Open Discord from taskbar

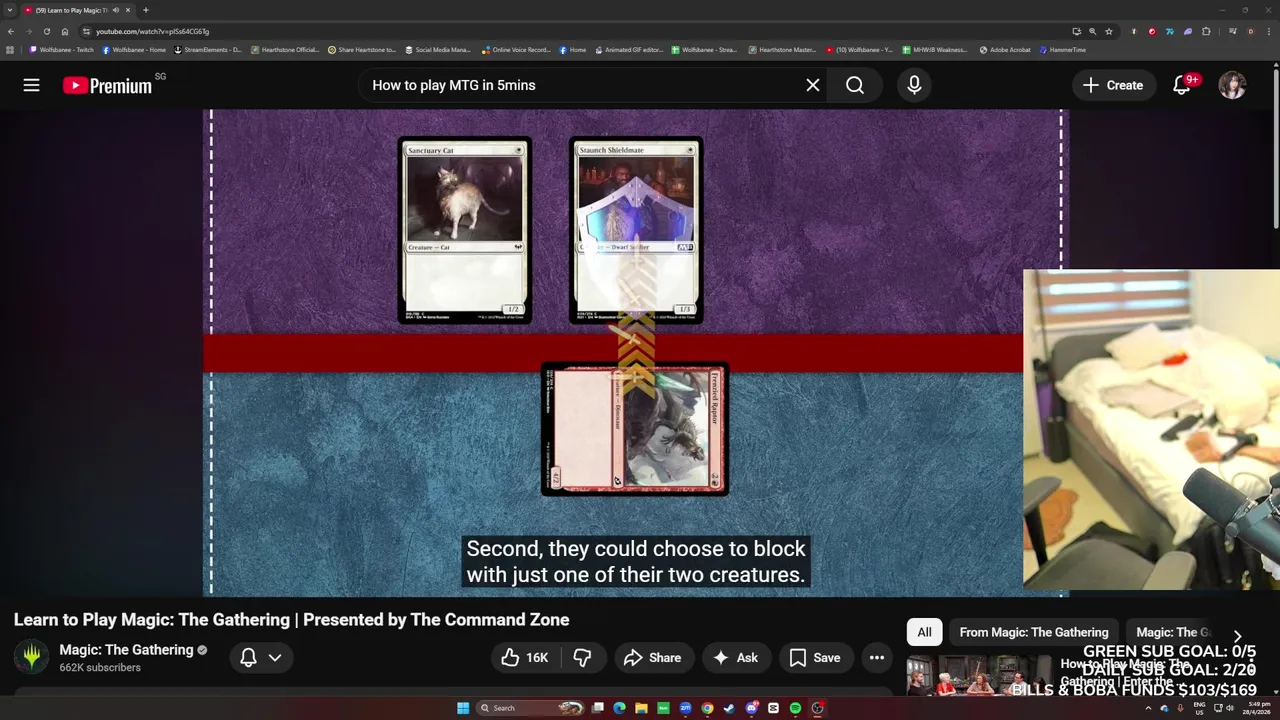(752, 708)
